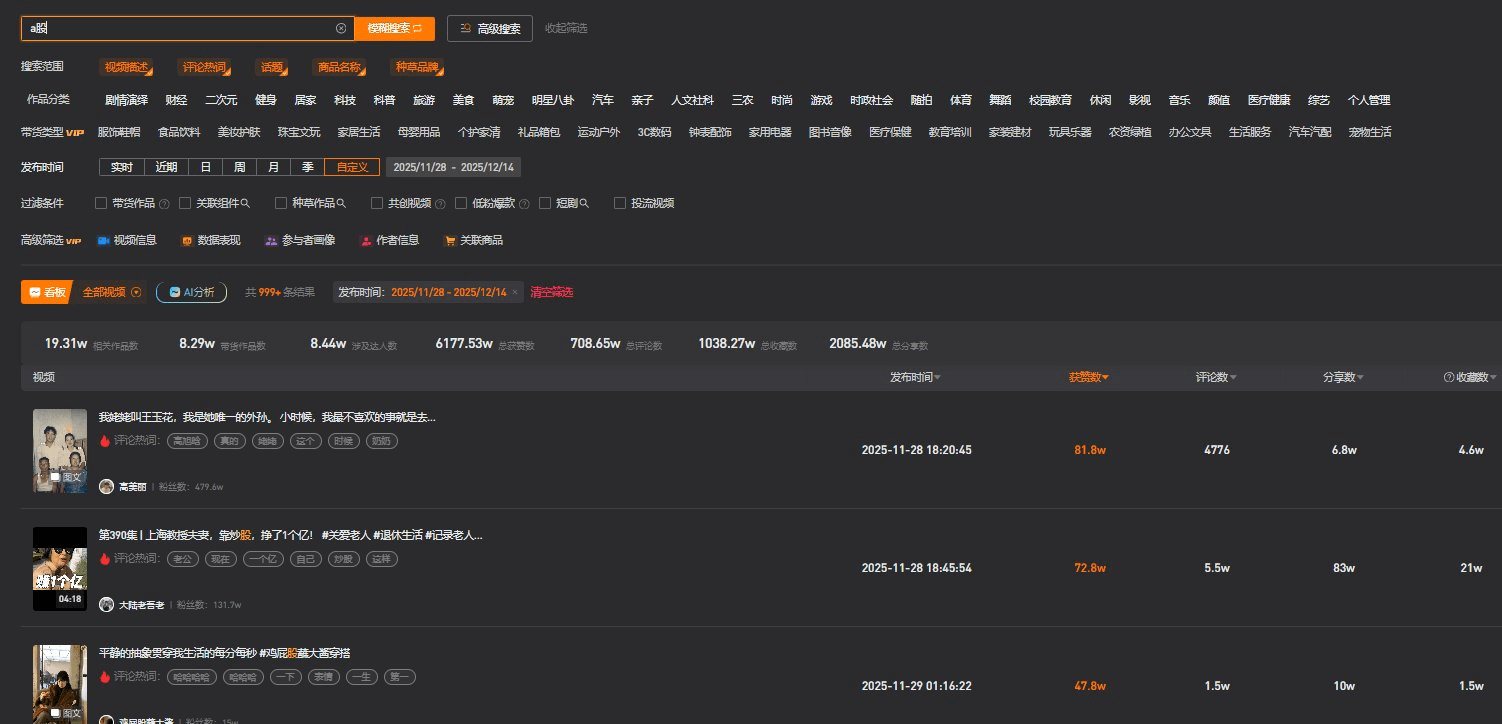Open the 高美丽 video thumbnail
This screenshot has height=724, width=1502.
[x=60, y=450]
